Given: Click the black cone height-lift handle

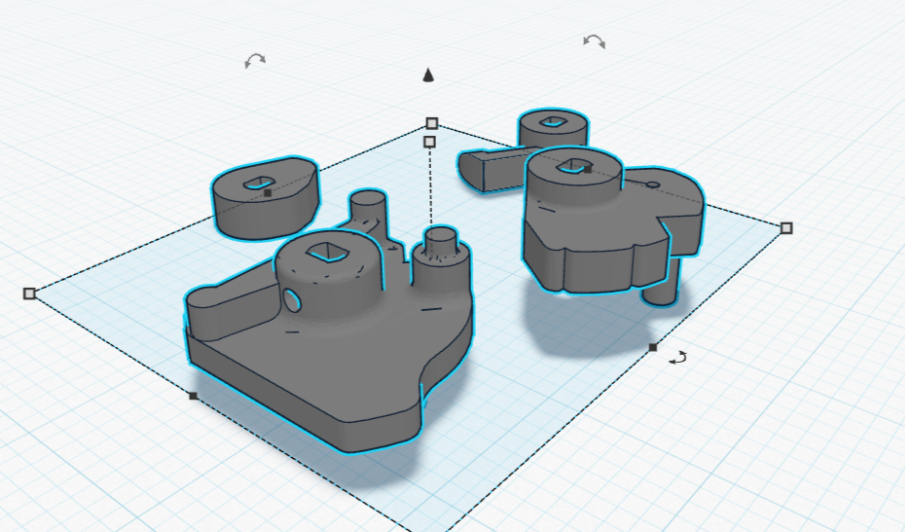Looking at the screenshot, I should pyautogui.click(x=428, y=75).
